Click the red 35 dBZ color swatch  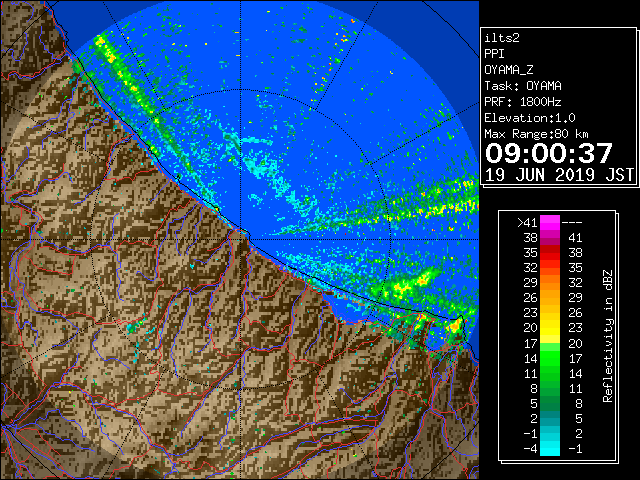(x=550, y=253)
